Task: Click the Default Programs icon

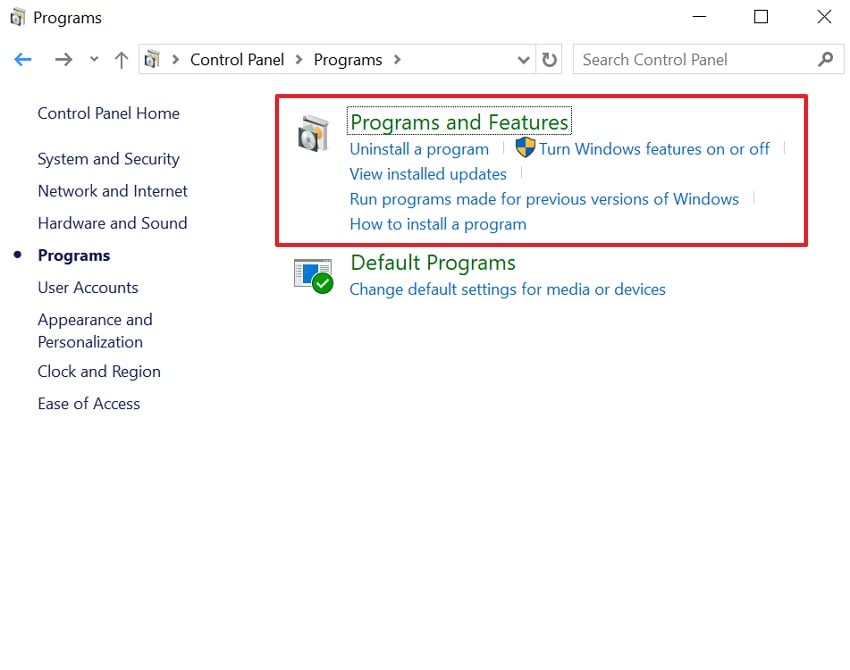Action: [314, 274]
